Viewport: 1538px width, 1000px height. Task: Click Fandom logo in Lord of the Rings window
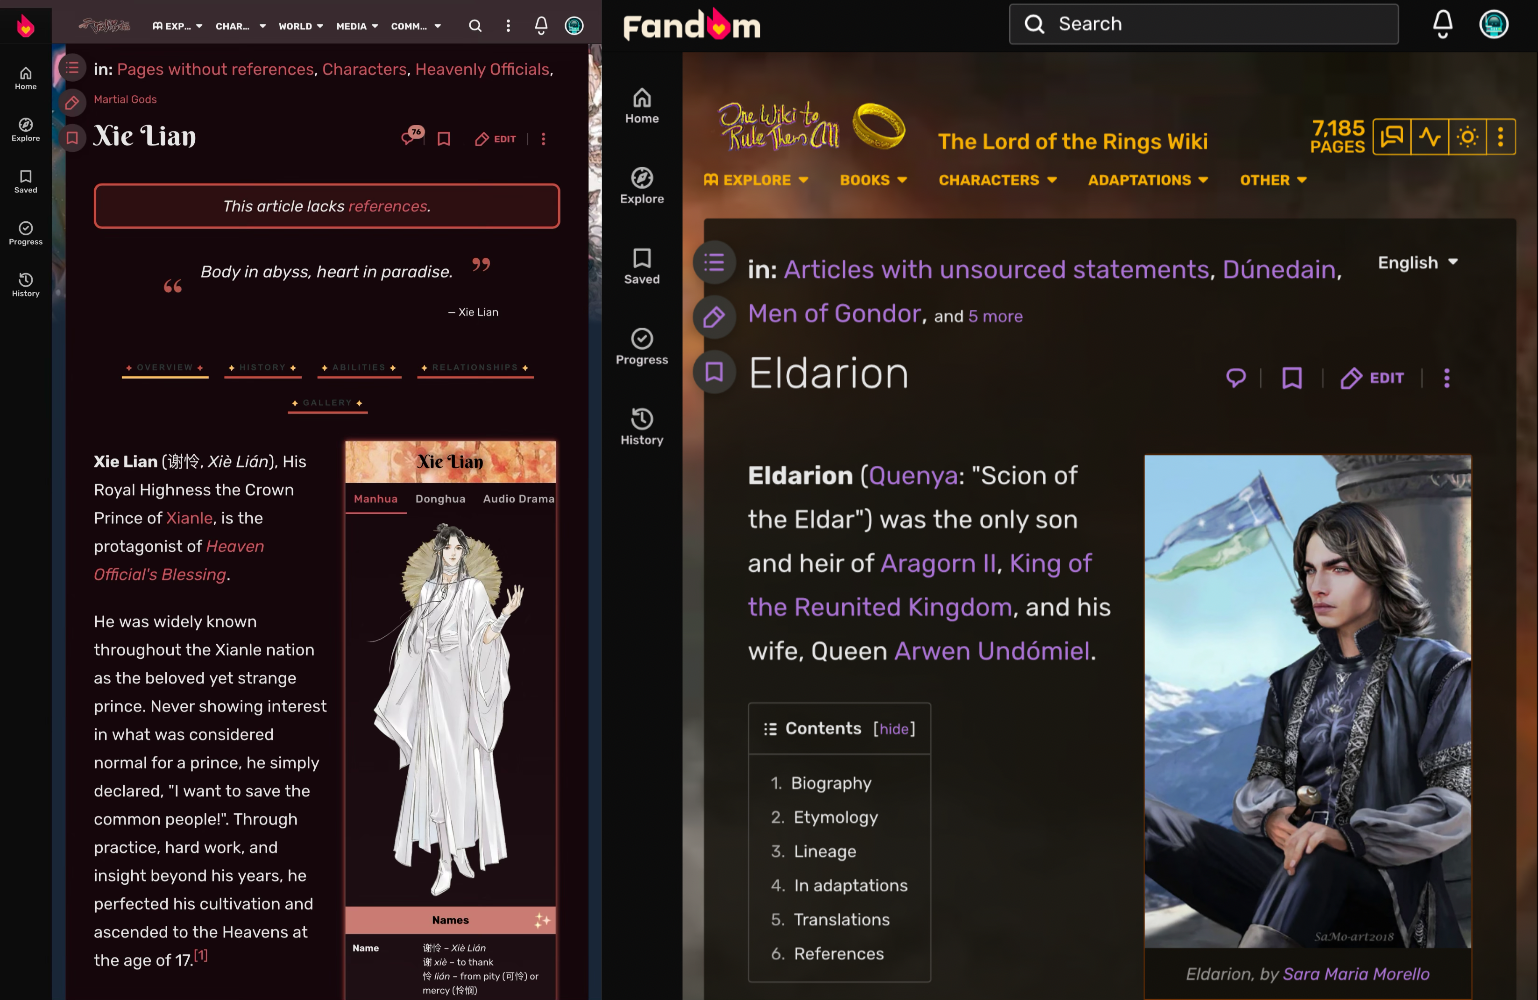pos(692,25)
